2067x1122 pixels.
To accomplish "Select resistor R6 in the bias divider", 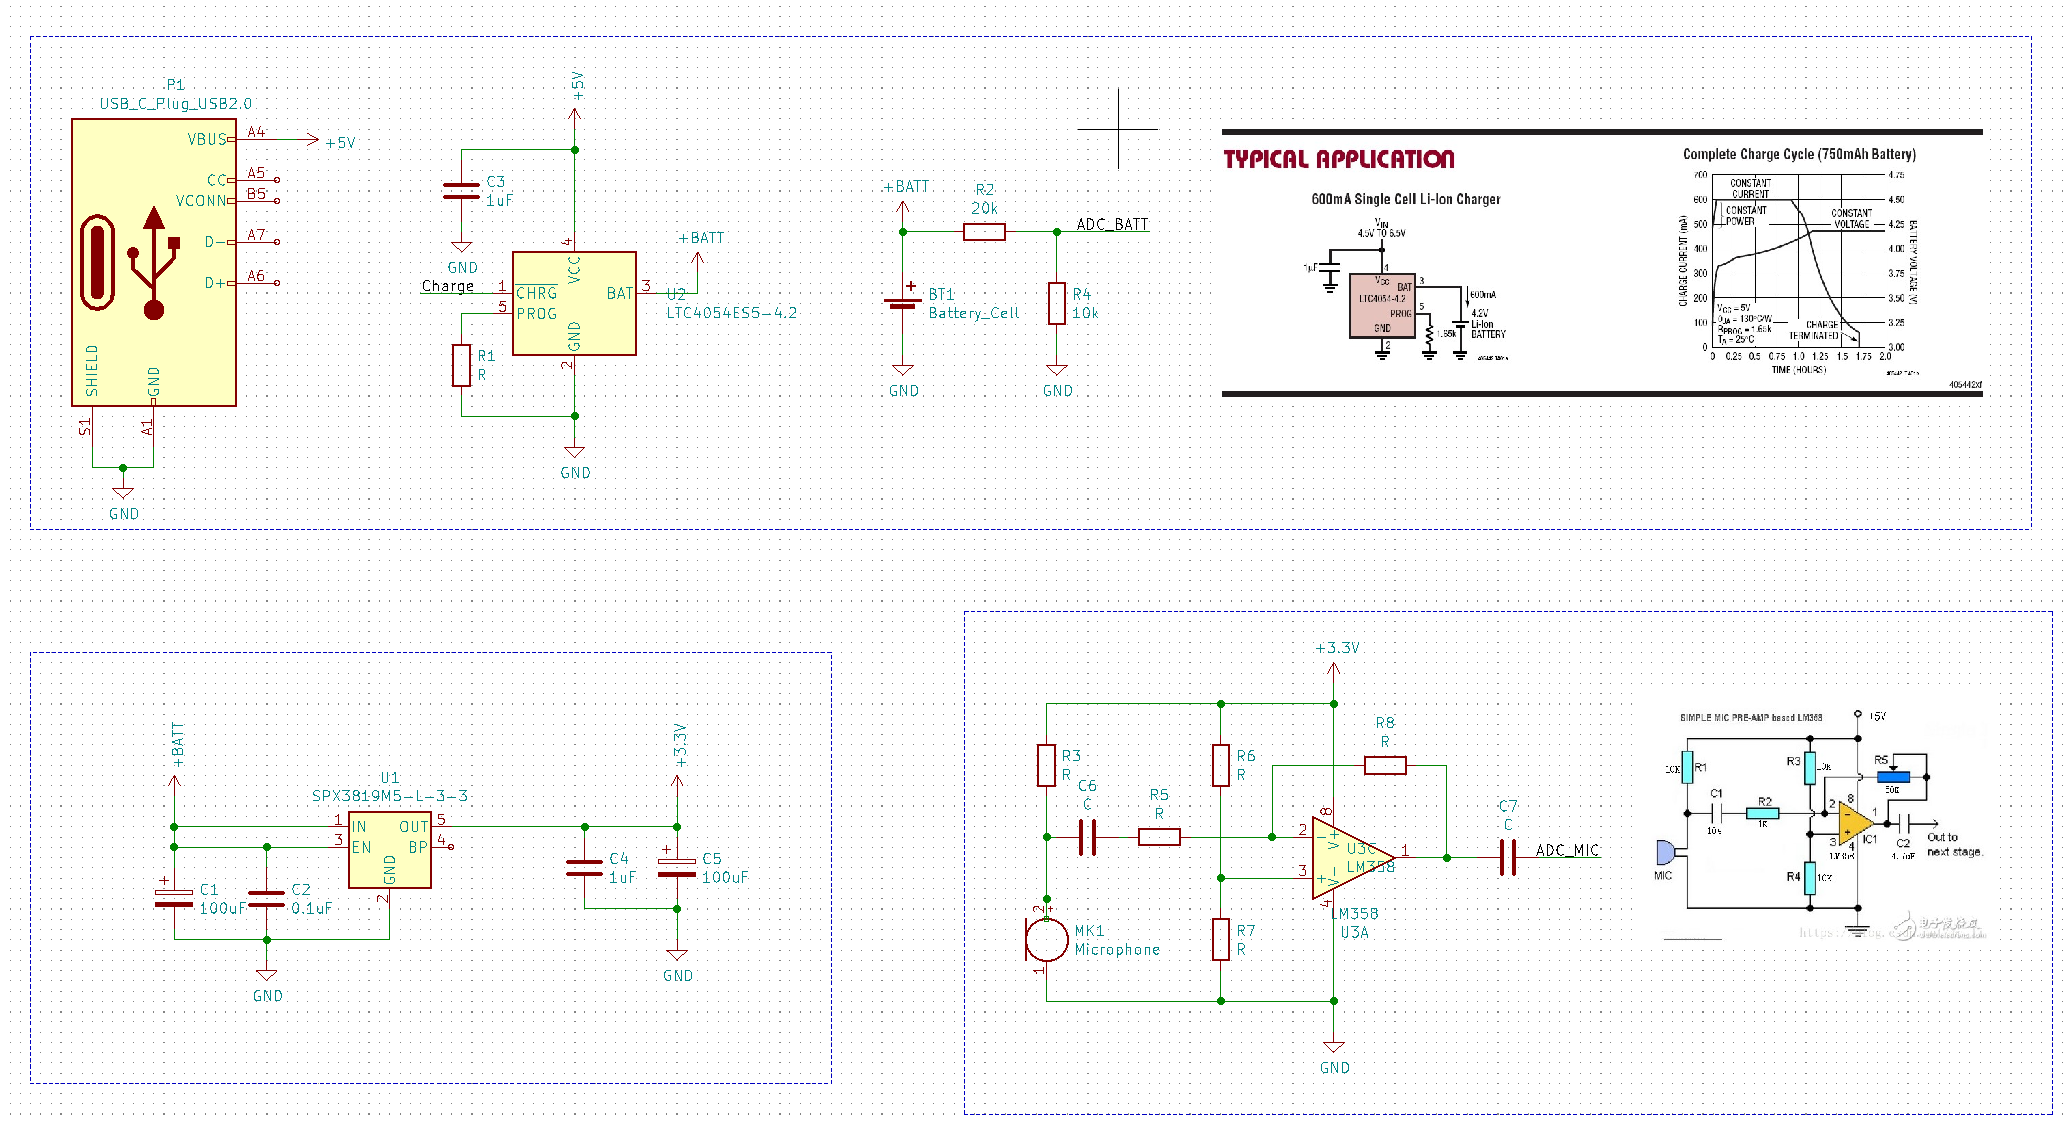I will point(1221,765).
